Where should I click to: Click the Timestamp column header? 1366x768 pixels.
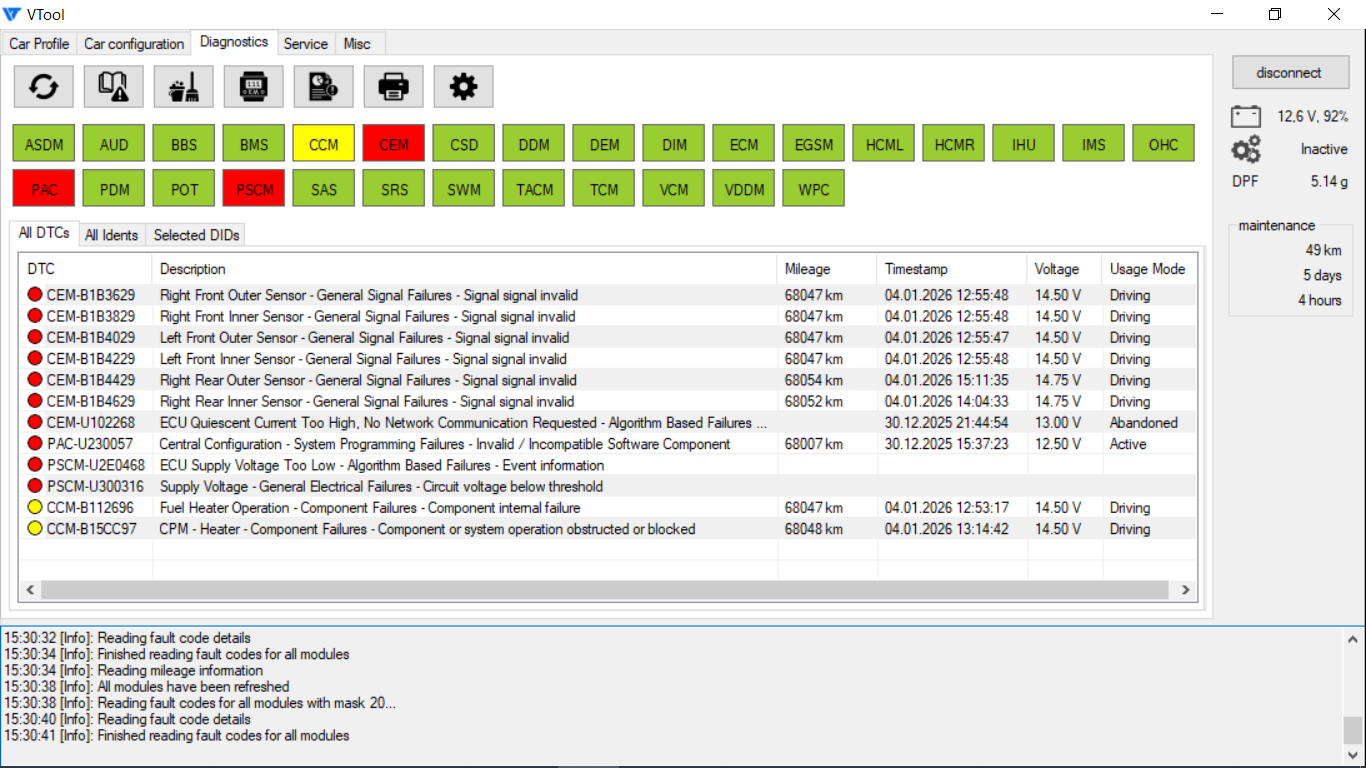click(x=916, y=269)
